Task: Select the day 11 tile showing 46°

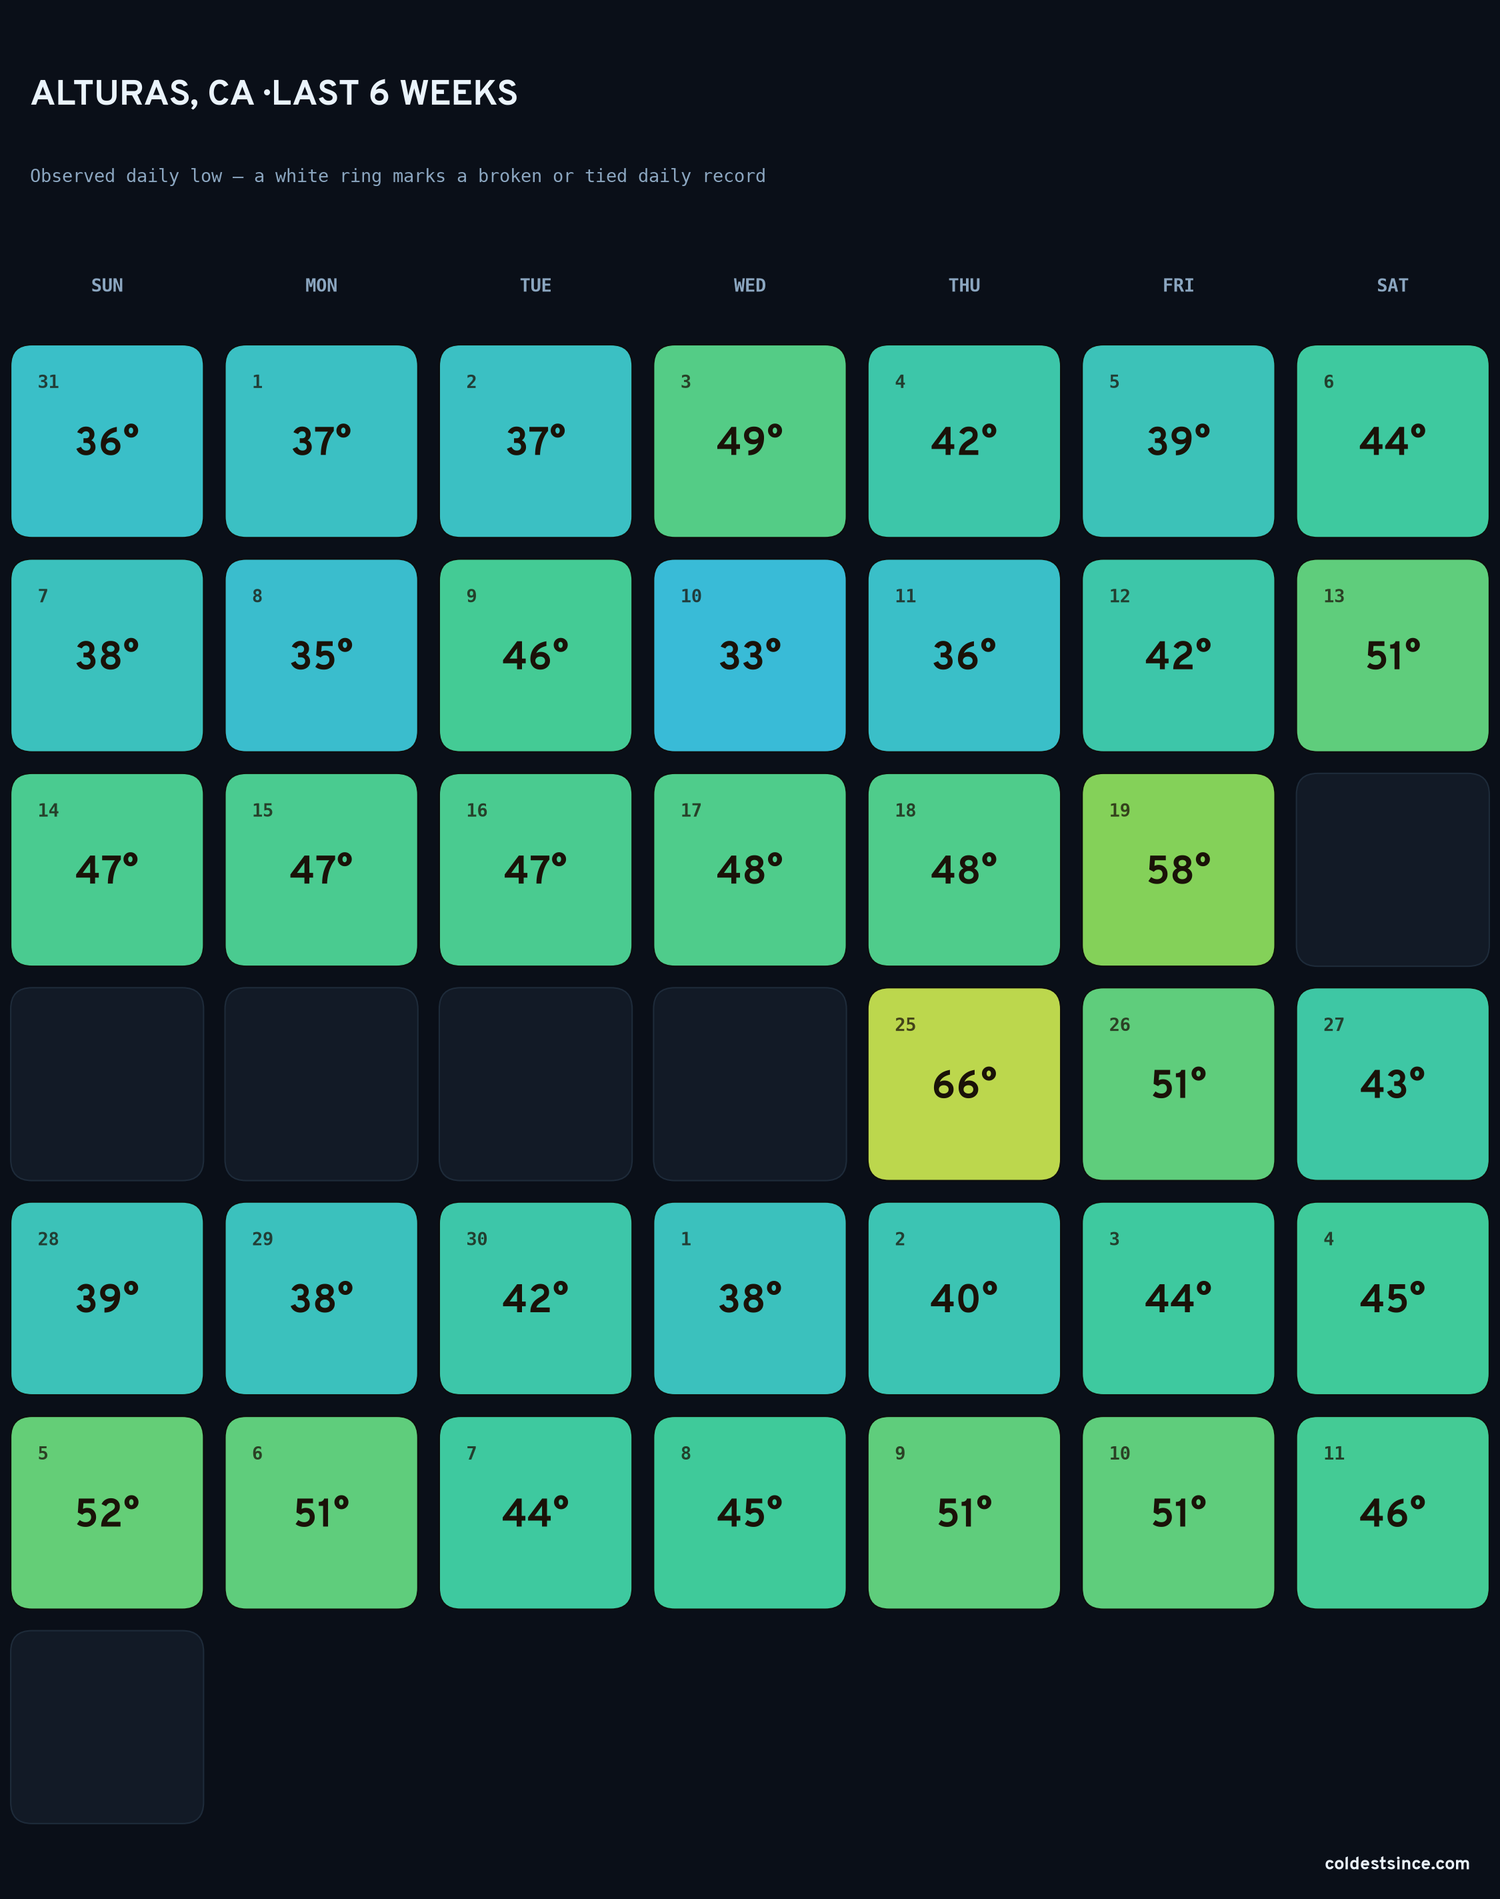Action: (x=1392, y=1512)
